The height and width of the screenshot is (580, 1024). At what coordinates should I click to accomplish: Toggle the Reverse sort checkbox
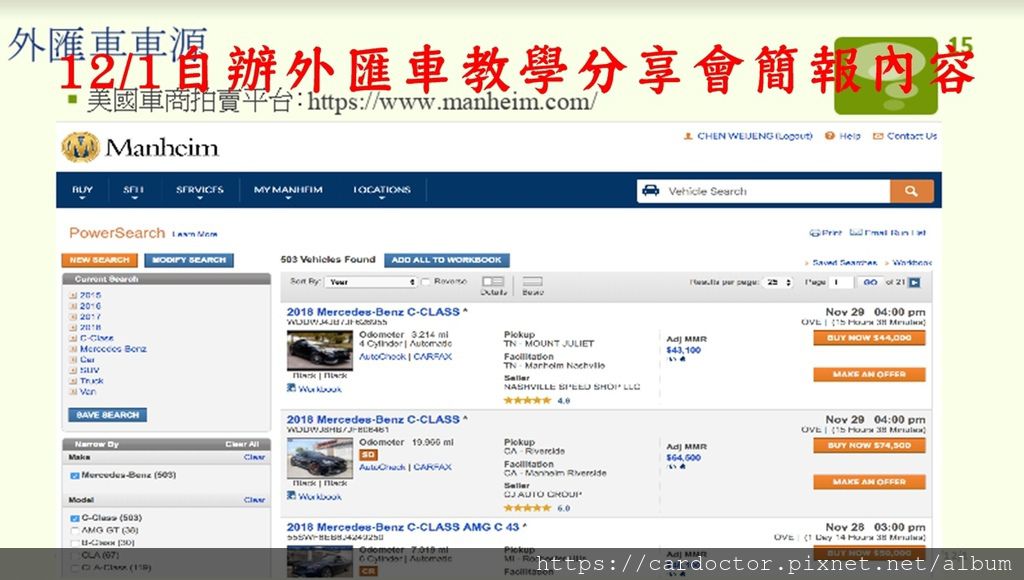pyautogui.click(x=426, y=282)
